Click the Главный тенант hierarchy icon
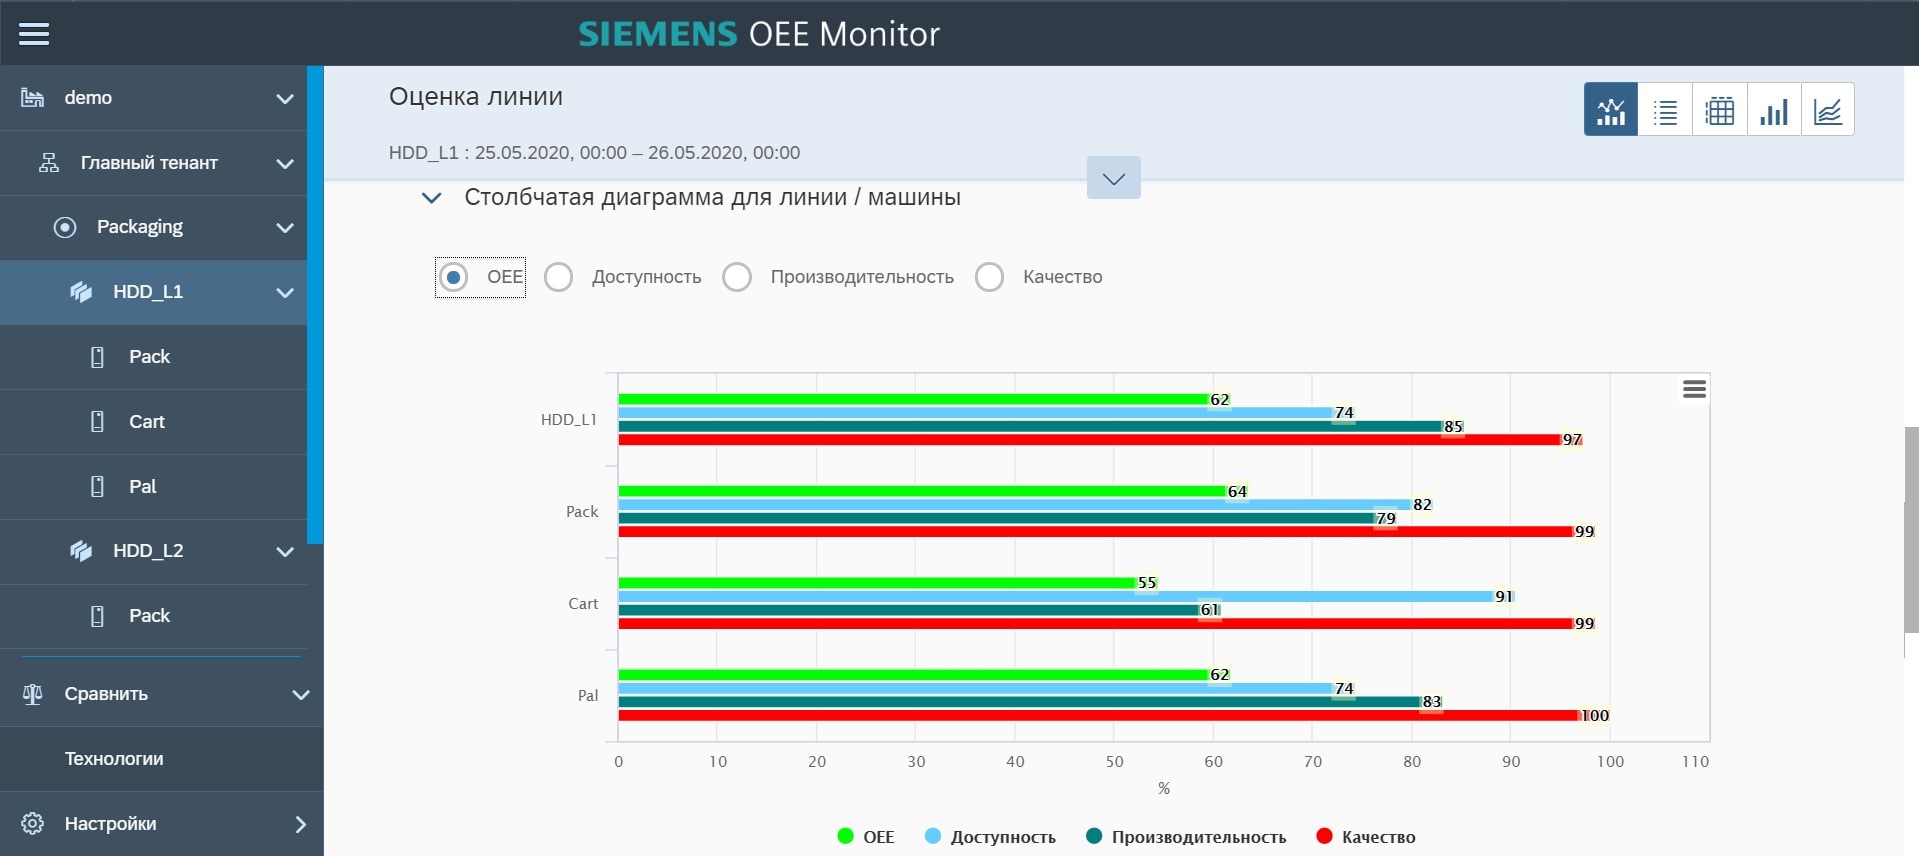This screenshot has width=1919, height=856. coord(48,163)
